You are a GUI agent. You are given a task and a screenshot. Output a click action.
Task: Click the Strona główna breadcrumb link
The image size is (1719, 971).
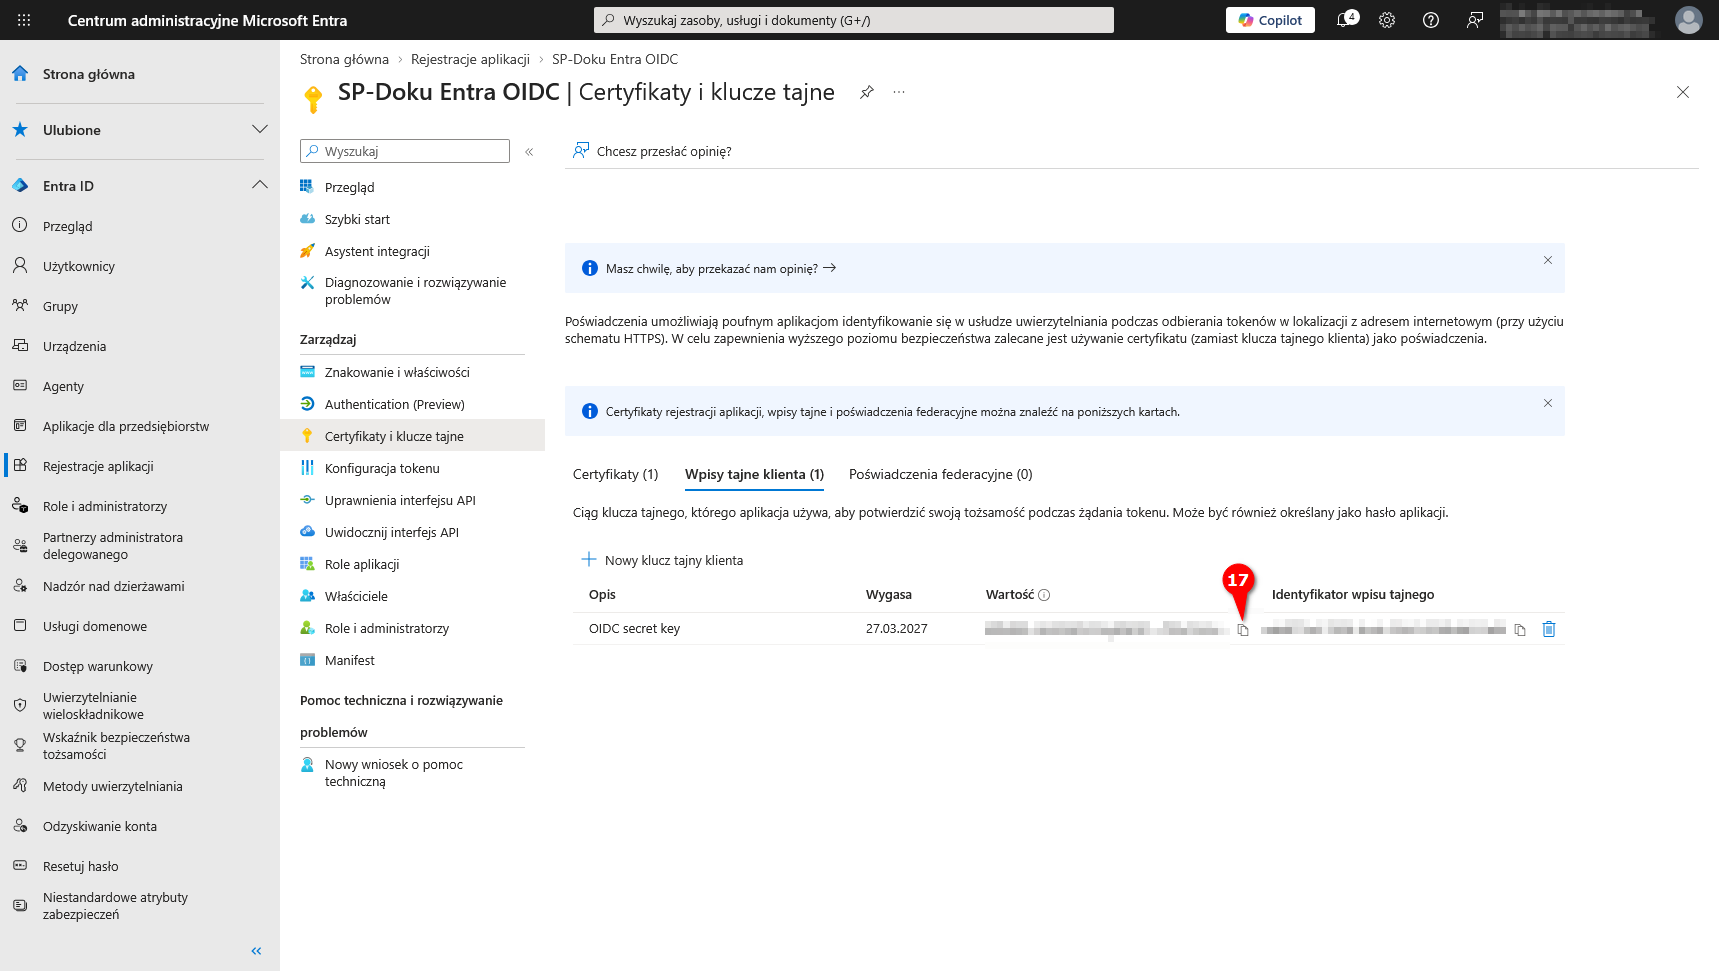344,60
